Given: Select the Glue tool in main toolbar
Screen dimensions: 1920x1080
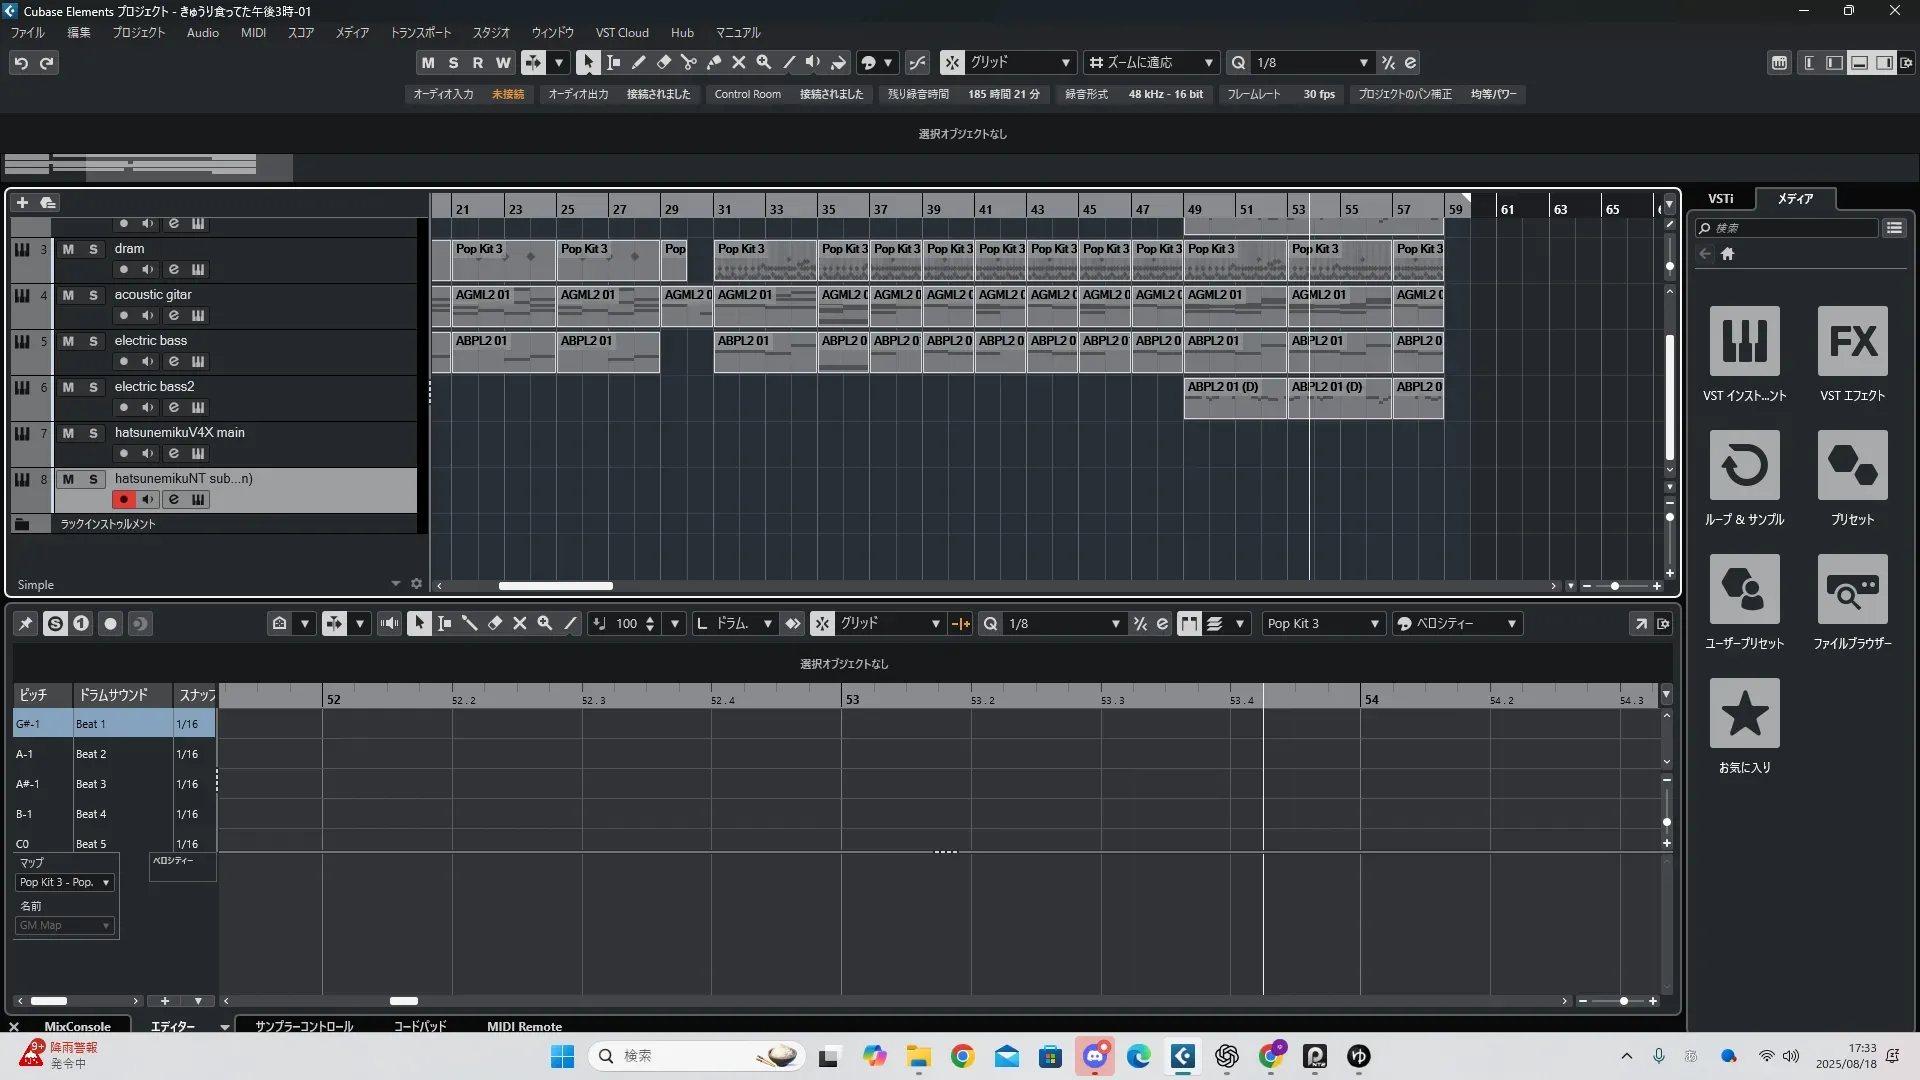Looking at the screenshot, I should pyautogui.click(x=714, y=62).
